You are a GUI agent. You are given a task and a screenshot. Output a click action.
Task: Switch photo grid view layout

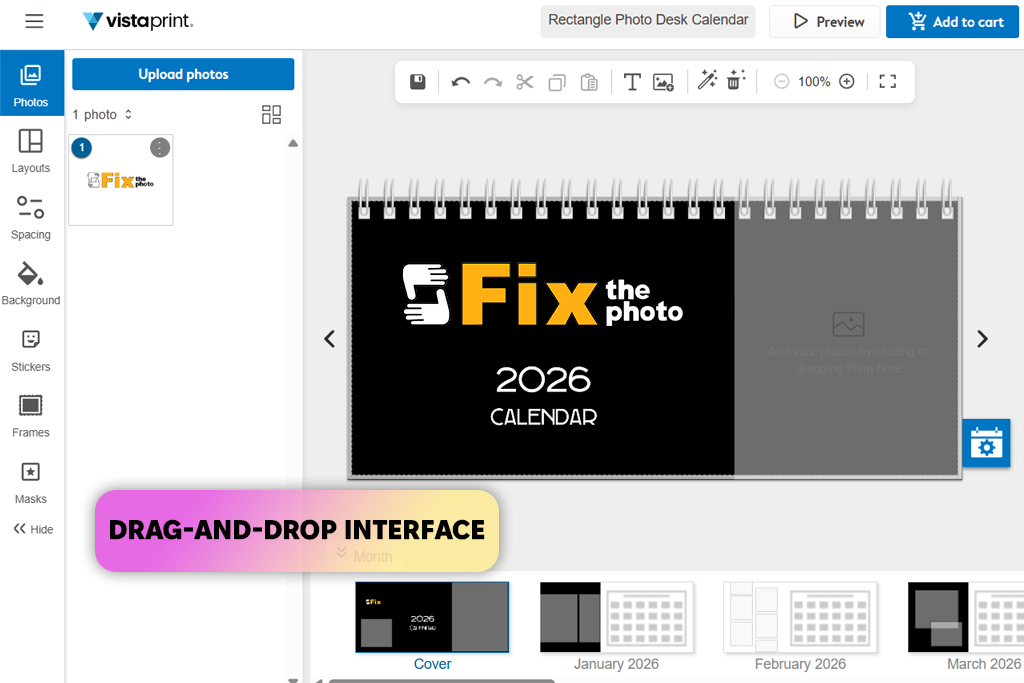(271, 114)
